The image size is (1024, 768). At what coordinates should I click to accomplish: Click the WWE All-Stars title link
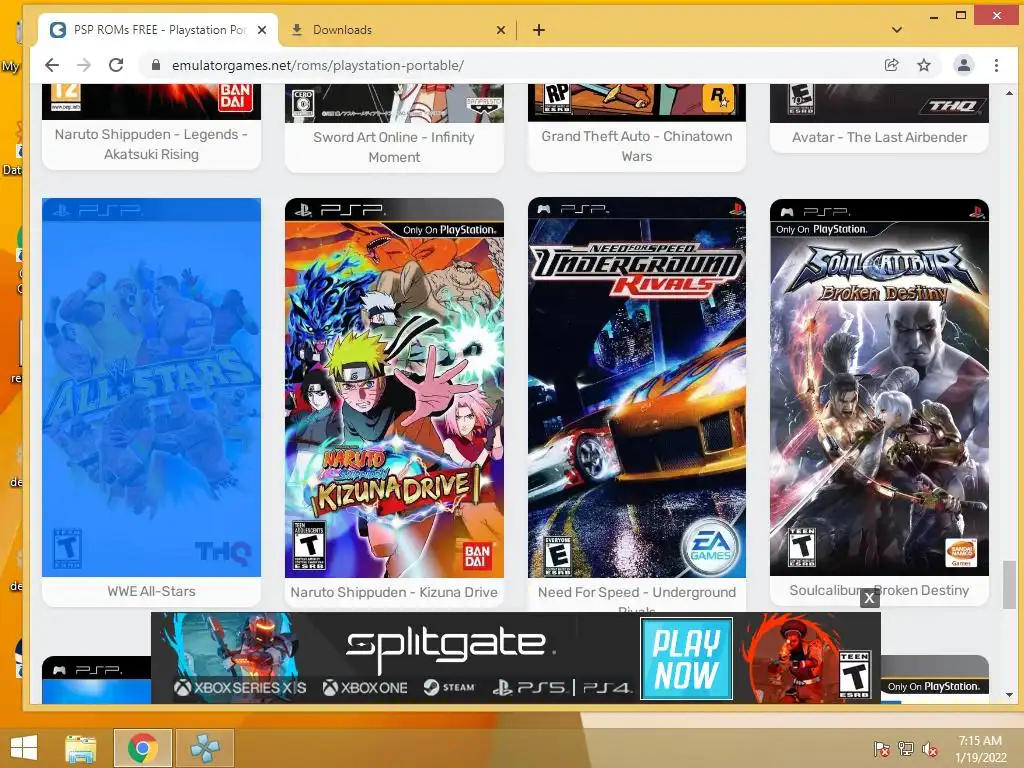pyautogui.click(x=152, y=591)
